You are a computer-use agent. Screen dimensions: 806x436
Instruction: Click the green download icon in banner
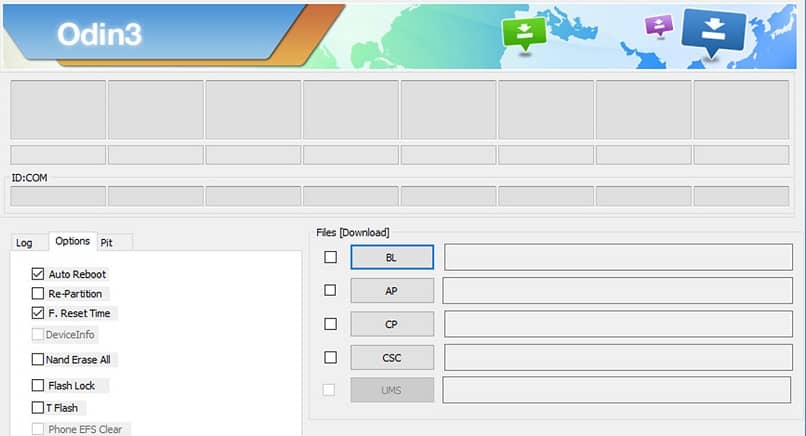coord(524,34)
